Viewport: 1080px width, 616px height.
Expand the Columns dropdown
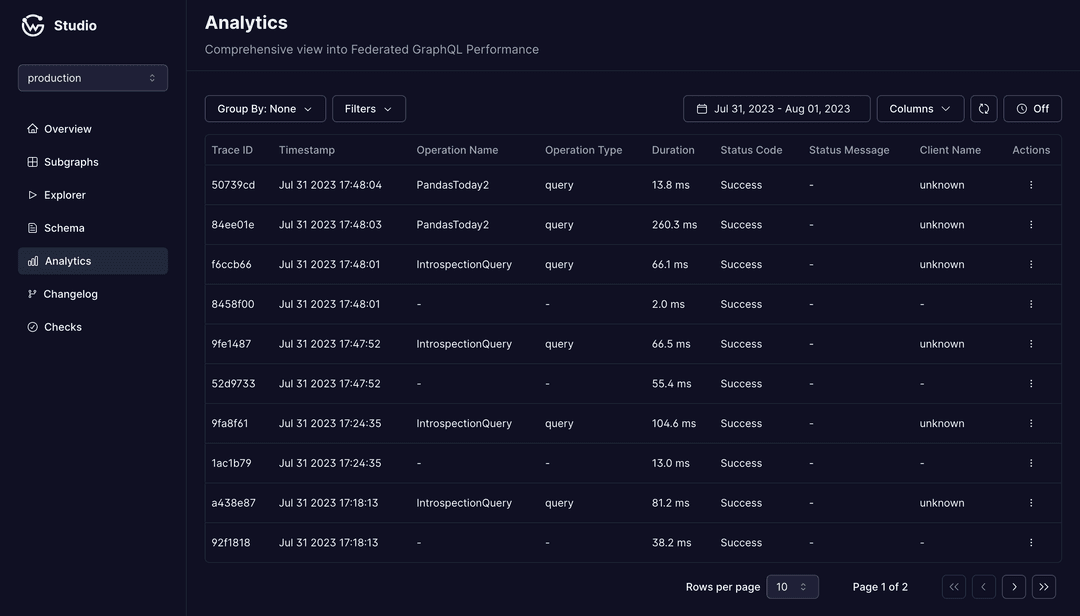click(x=919, y=108)
